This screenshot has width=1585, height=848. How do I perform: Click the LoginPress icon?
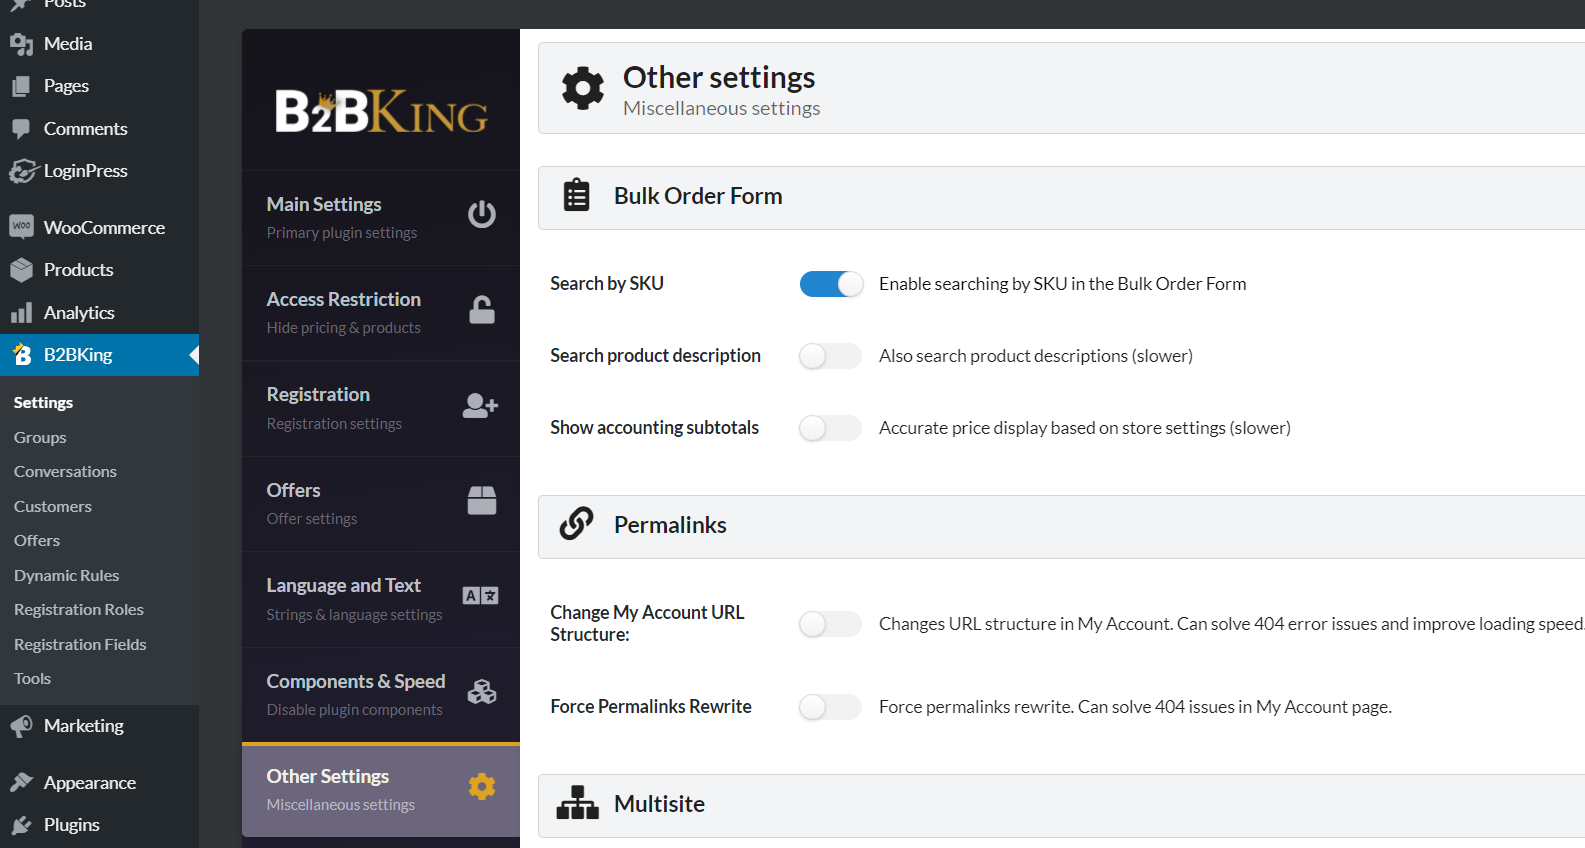click(22, 171)
